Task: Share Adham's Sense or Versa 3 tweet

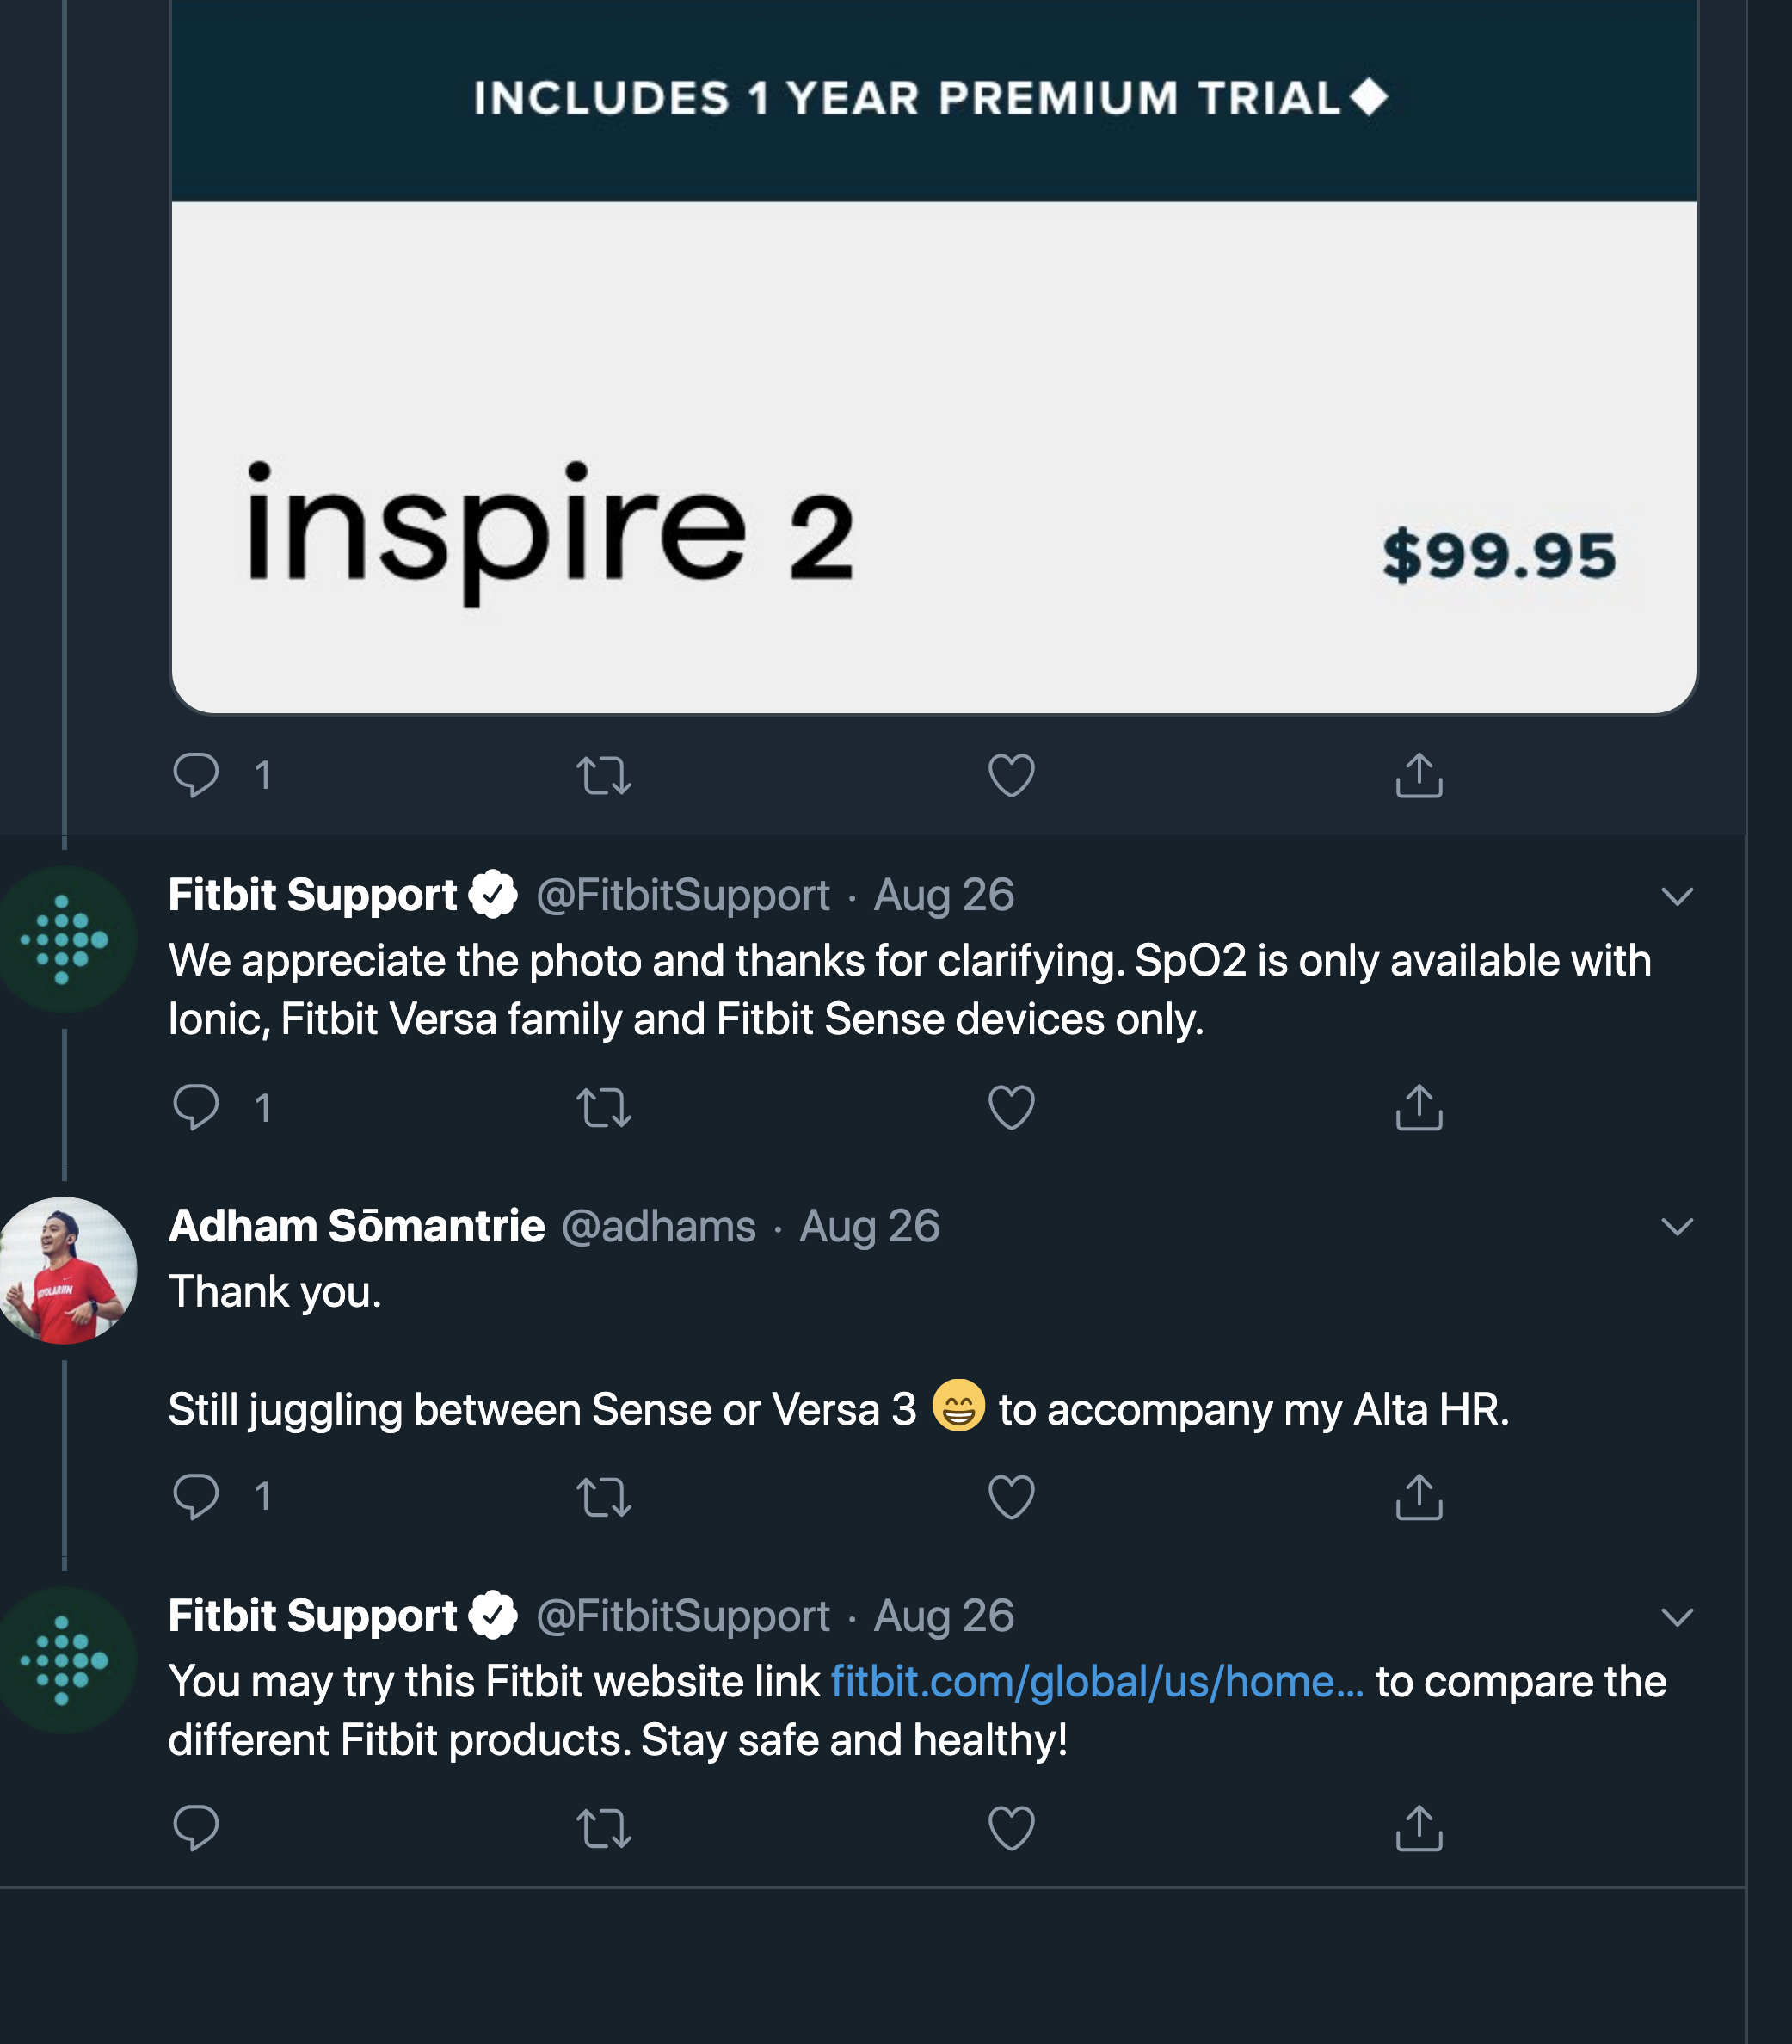Action: pos(1418,1497)
